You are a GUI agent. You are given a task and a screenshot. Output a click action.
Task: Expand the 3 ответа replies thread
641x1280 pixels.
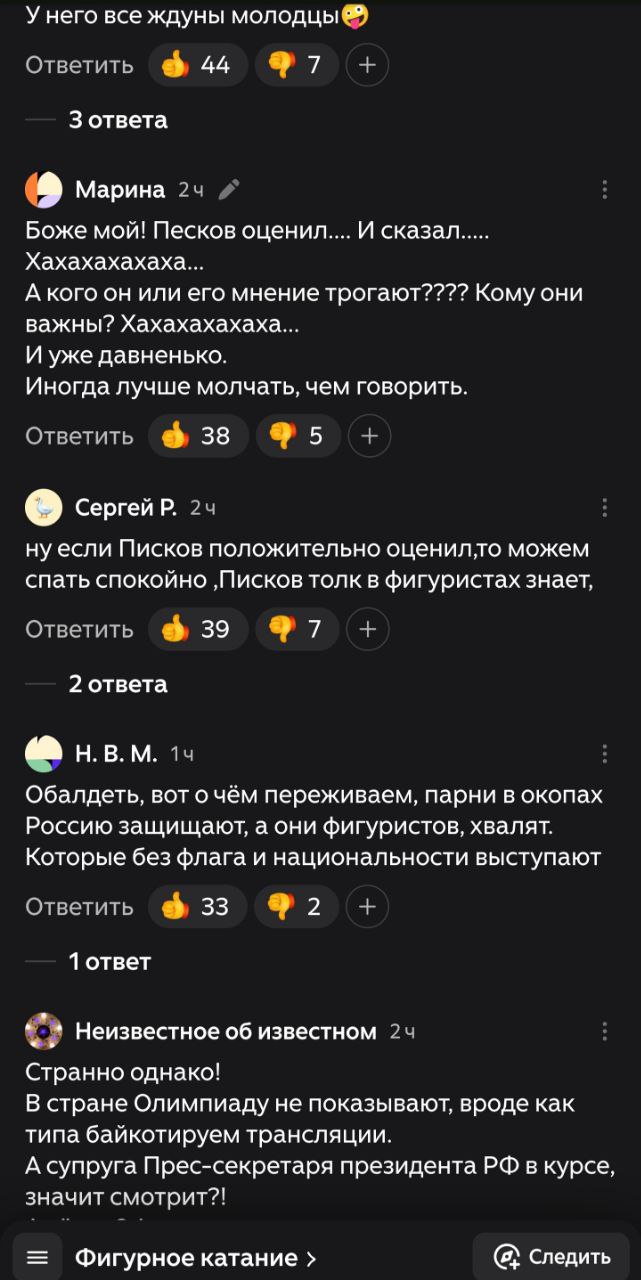(x=118, y=120)
